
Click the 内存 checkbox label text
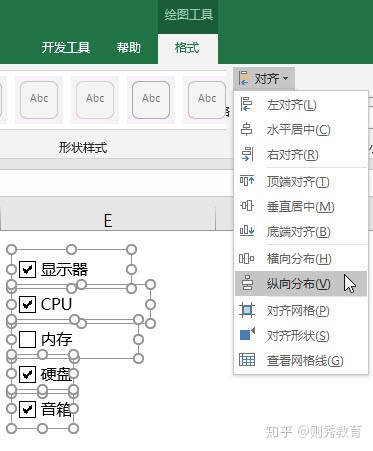tap(56, 339)
